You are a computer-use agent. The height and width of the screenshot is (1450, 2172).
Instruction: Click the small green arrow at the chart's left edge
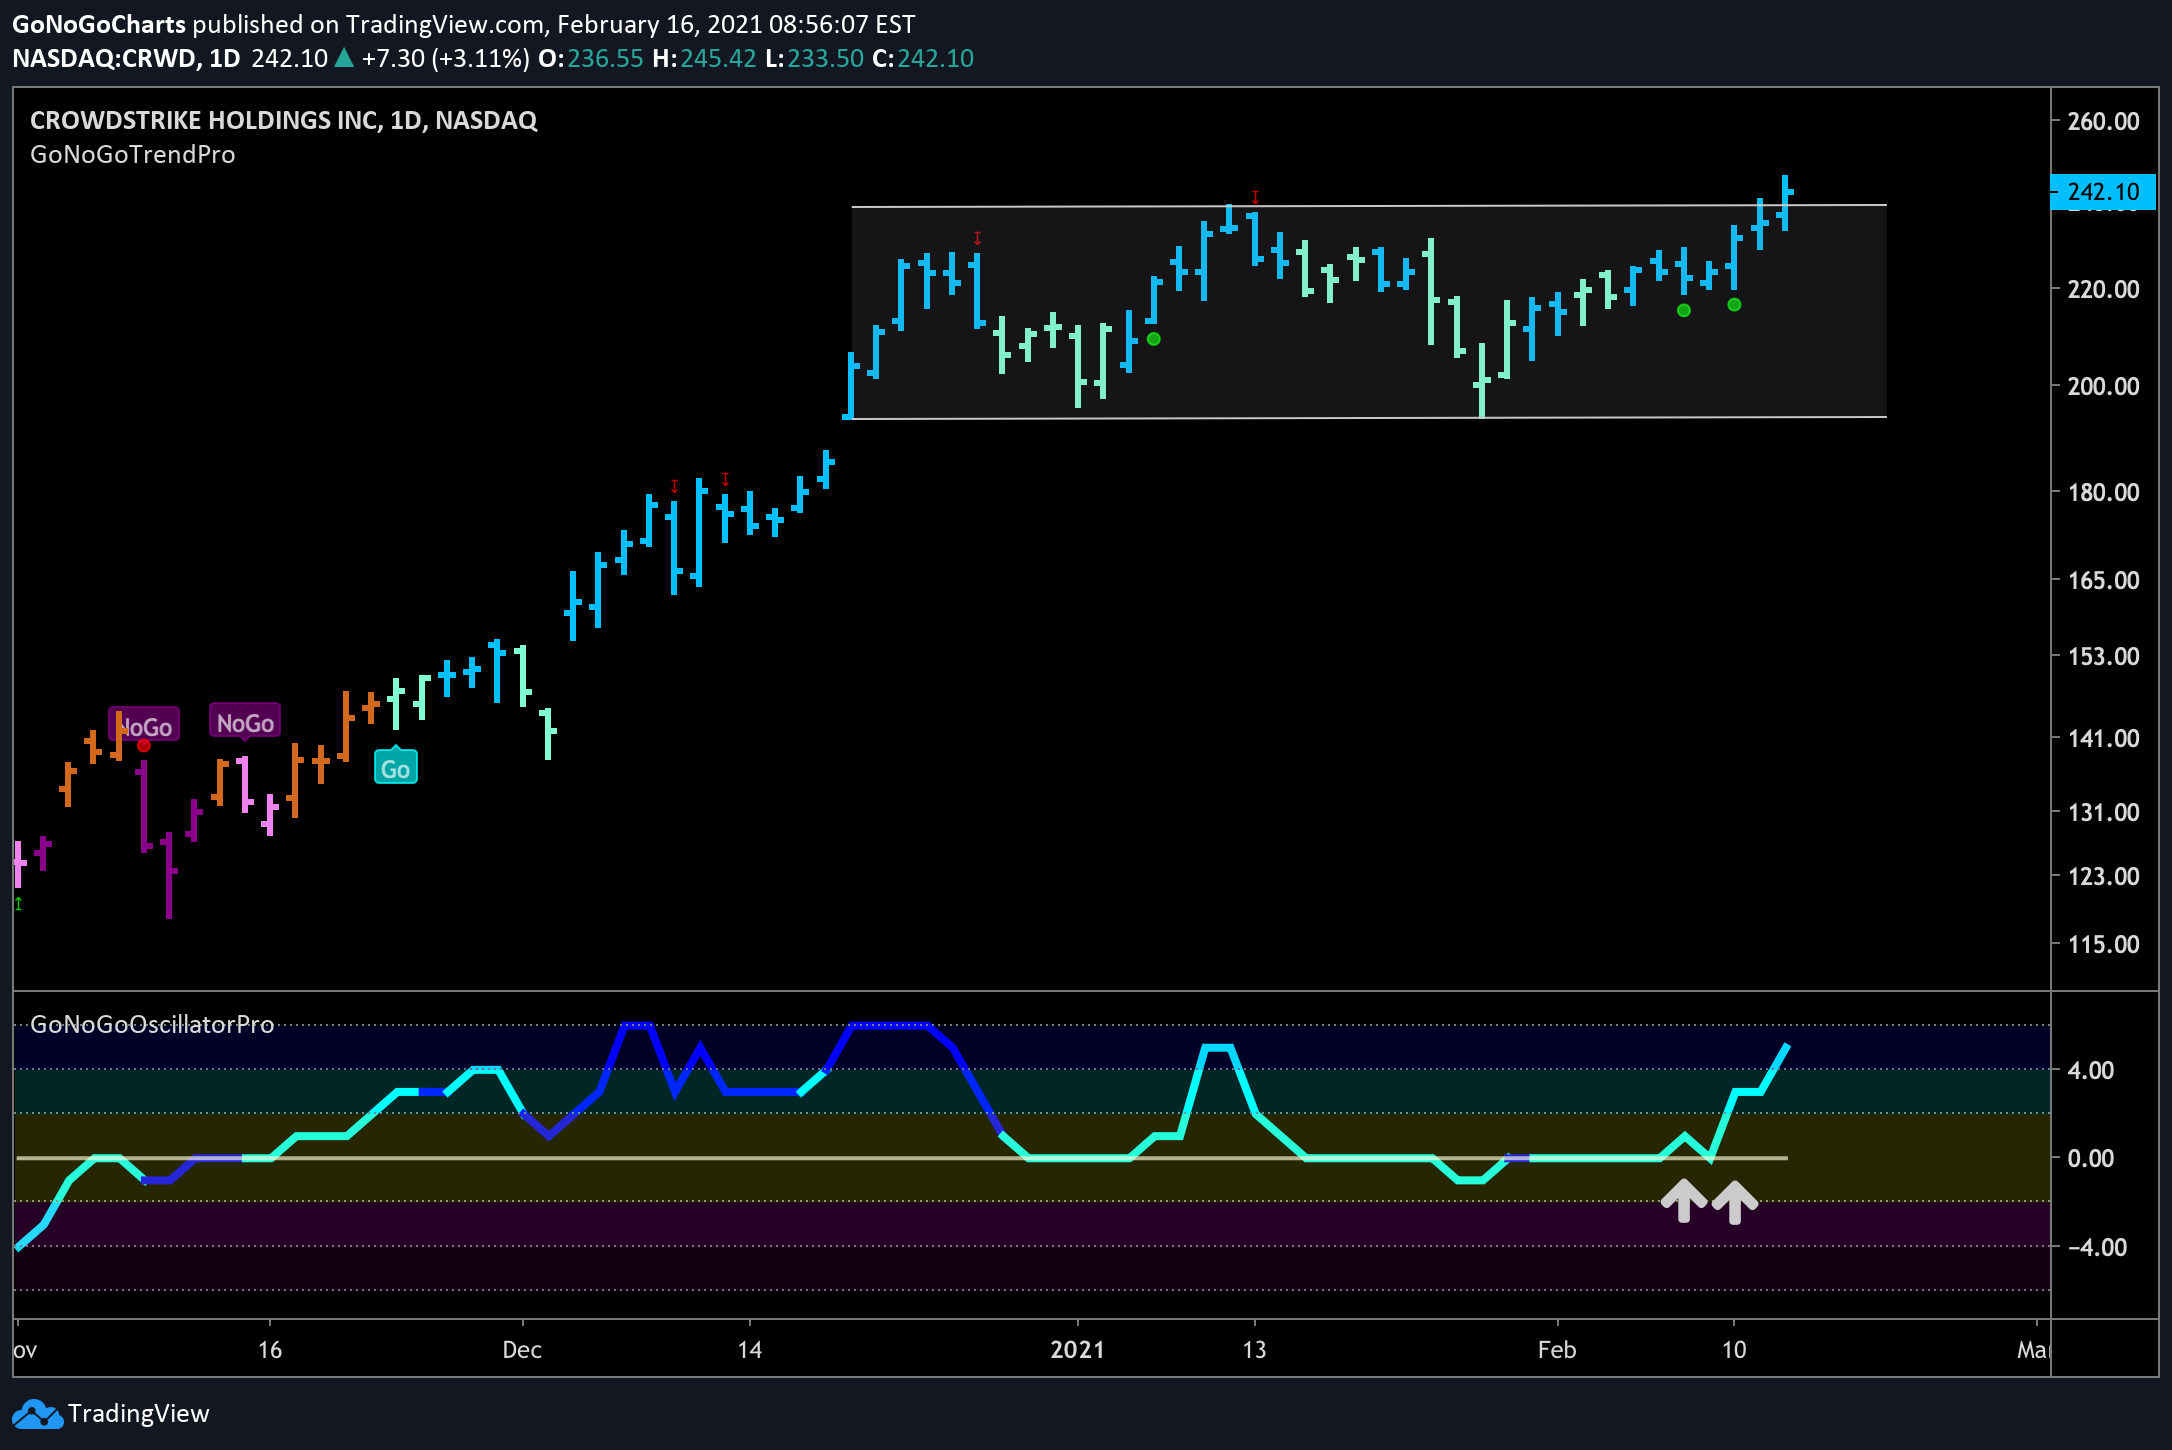coord(18,903)
